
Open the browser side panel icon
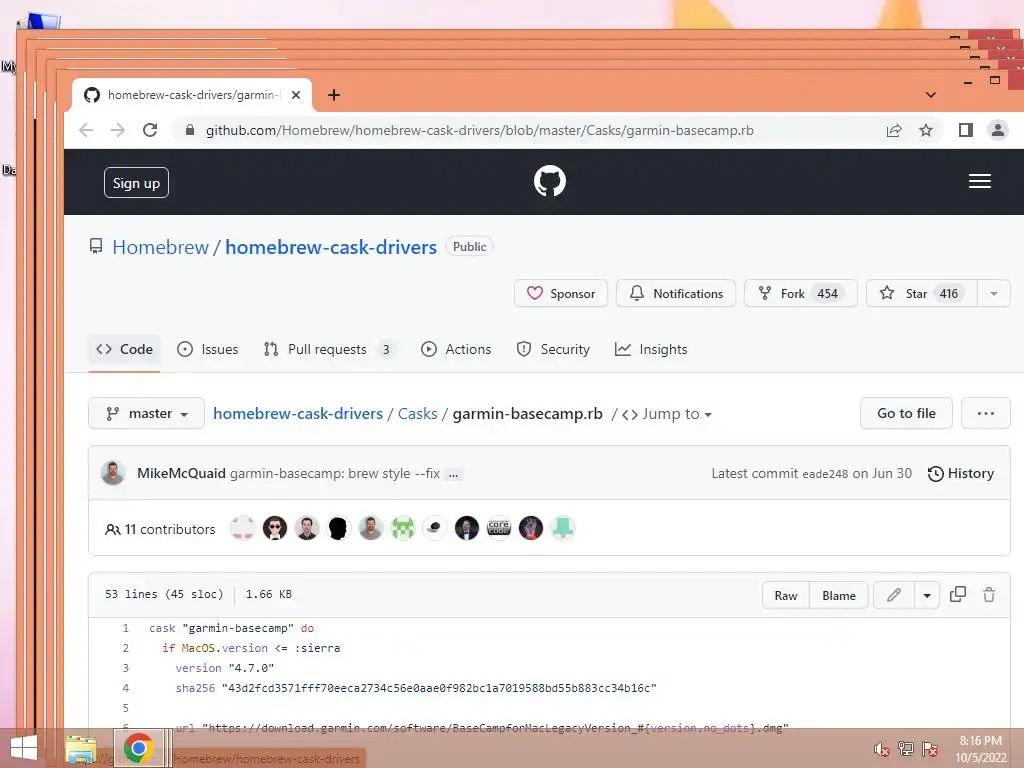tap(965, 130)
